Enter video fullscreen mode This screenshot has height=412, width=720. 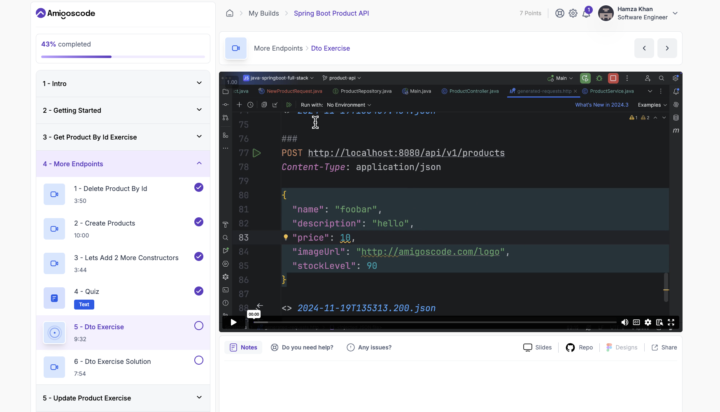tap(672, 322)
